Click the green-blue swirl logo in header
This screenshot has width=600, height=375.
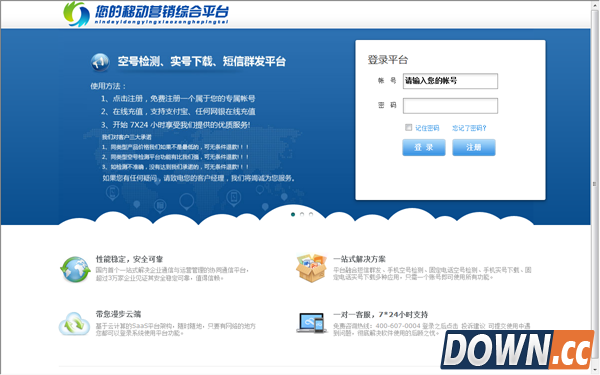[x=77, y=14]
